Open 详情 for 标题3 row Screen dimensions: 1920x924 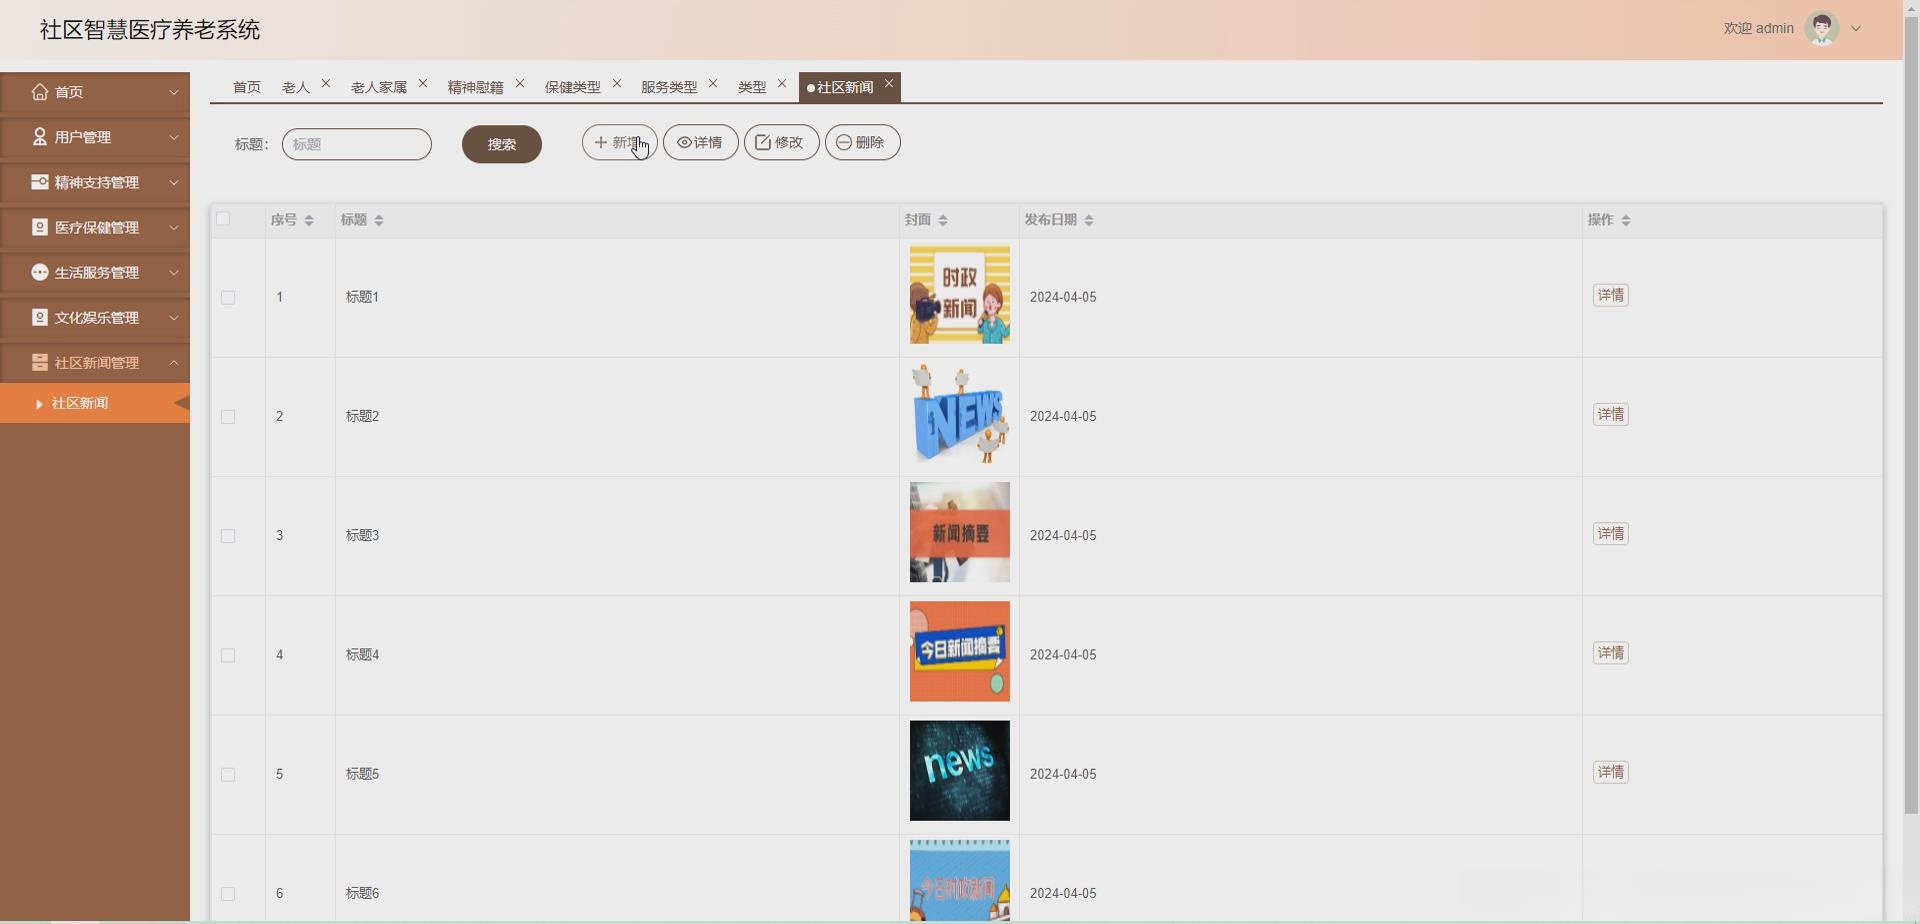click(1611, 534)
